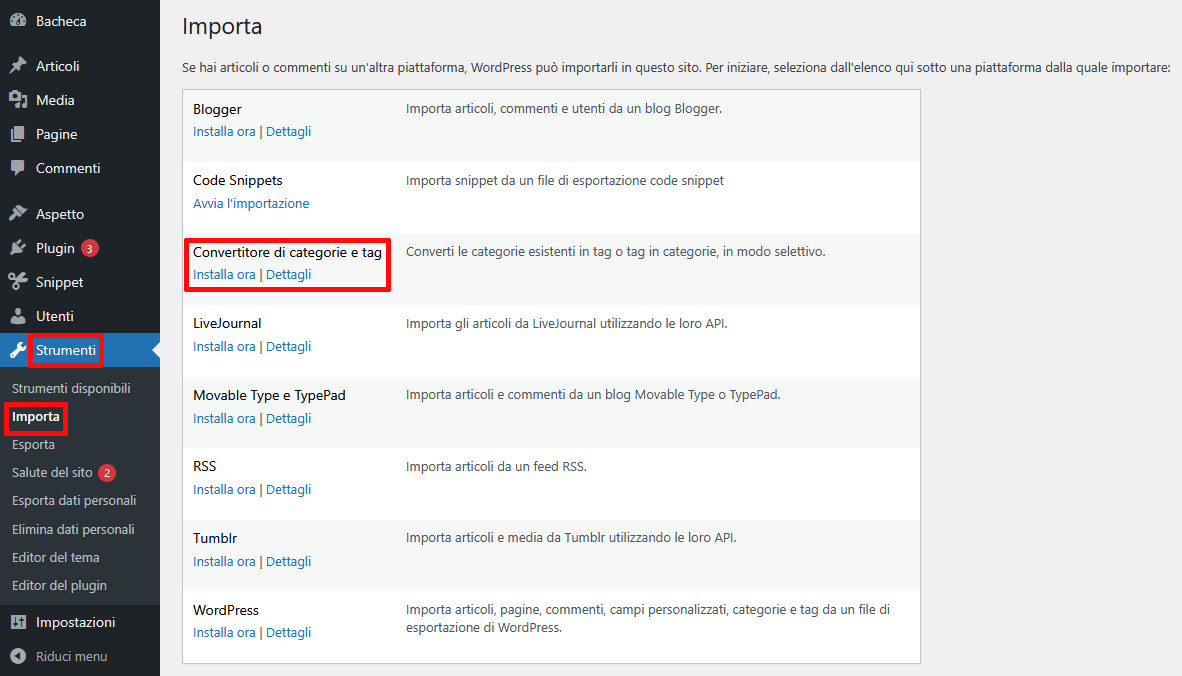The image size is (1182, 676).
Task: Click the Tumblr importer name
Action: (x=215, y=538)
